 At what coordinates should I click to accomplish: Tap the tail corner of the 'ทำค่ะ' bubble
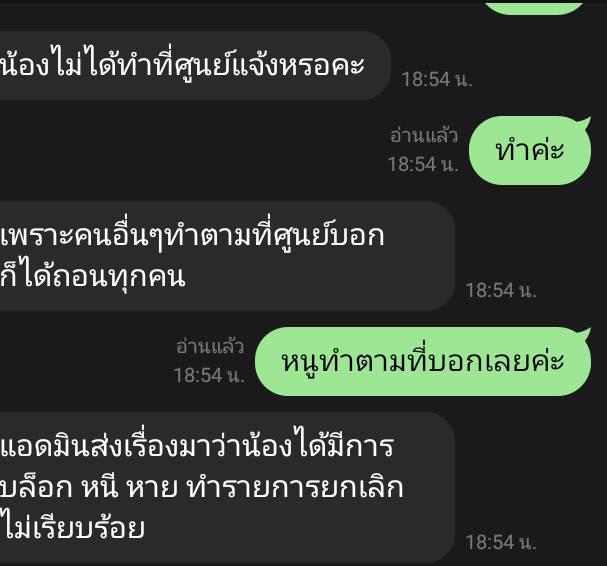585,122
